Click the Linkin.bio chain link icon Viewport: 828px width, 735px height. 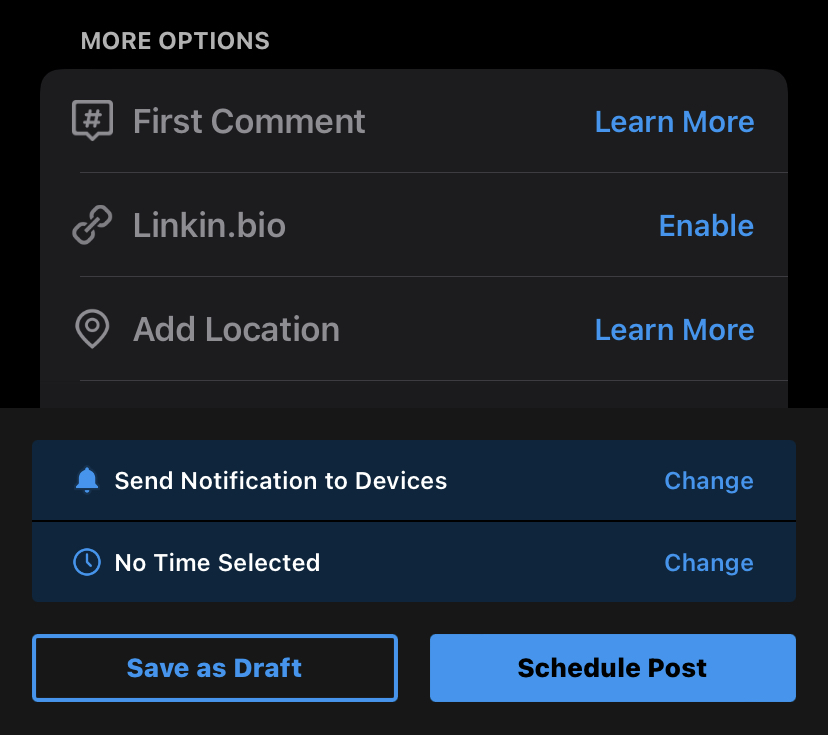point(92,226)
